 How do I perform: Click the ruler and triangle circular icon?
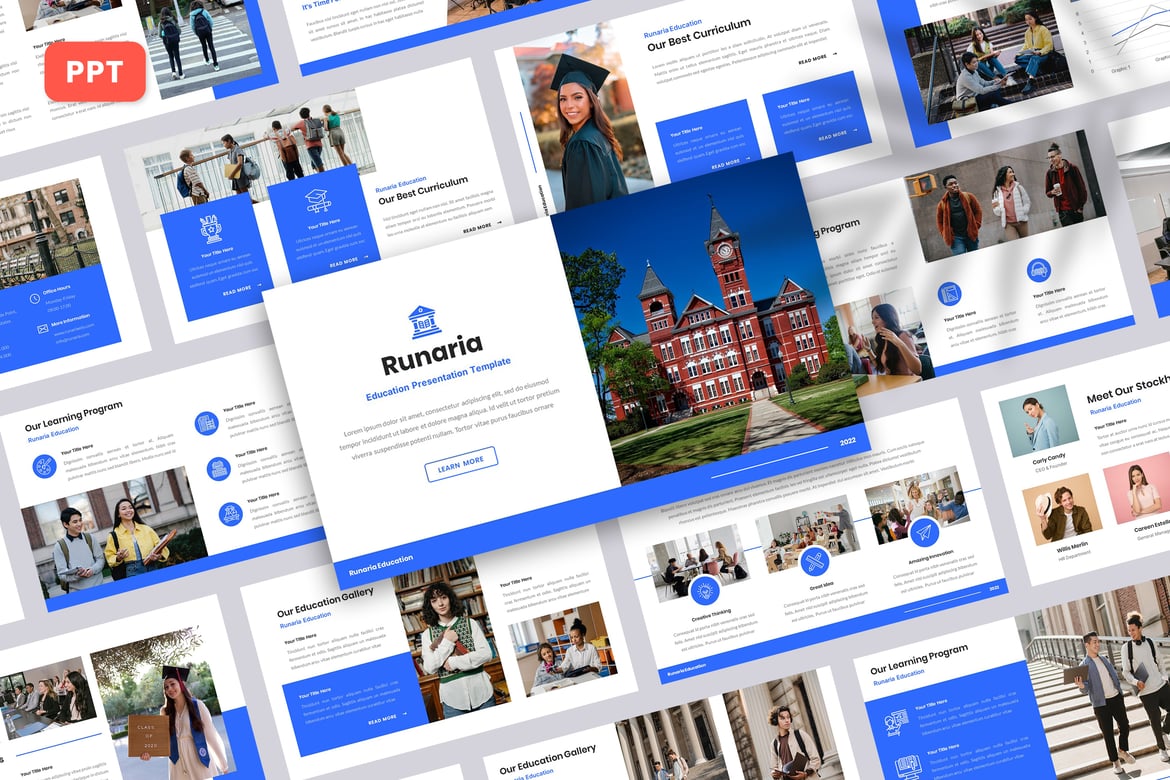pyautogui.click(x=949, y=293)
